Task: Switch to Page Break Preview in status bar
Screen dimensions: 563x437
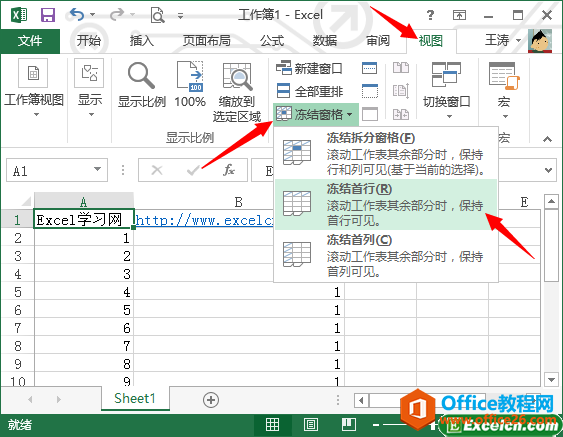Action: tap(348, 425)
